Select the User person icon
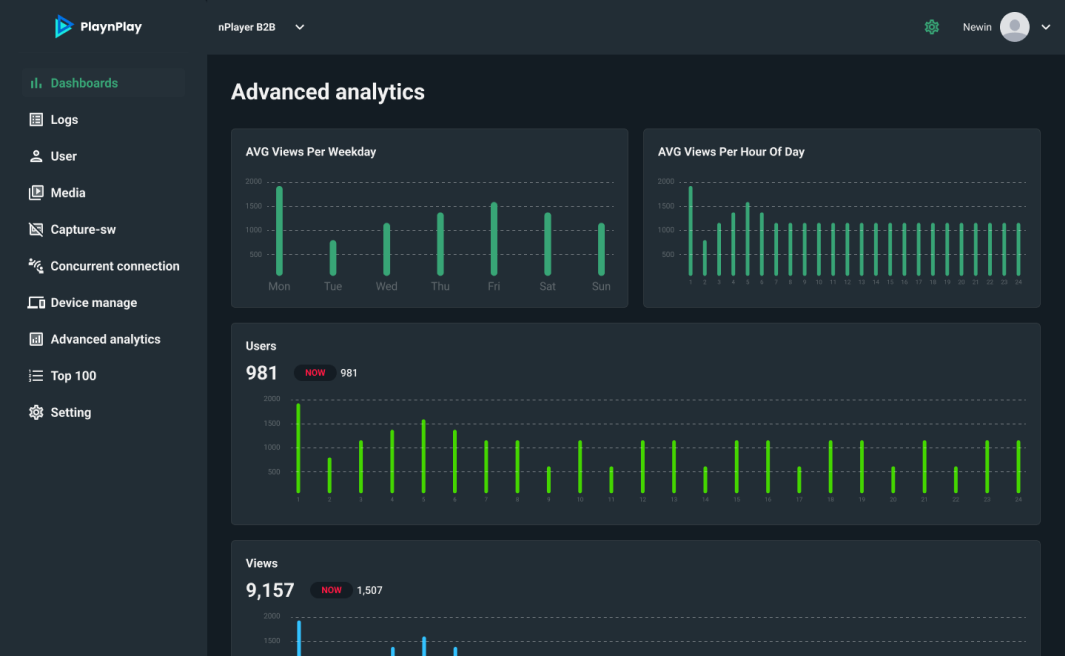This screenshot has height=656, width=1065. [36, 156]
